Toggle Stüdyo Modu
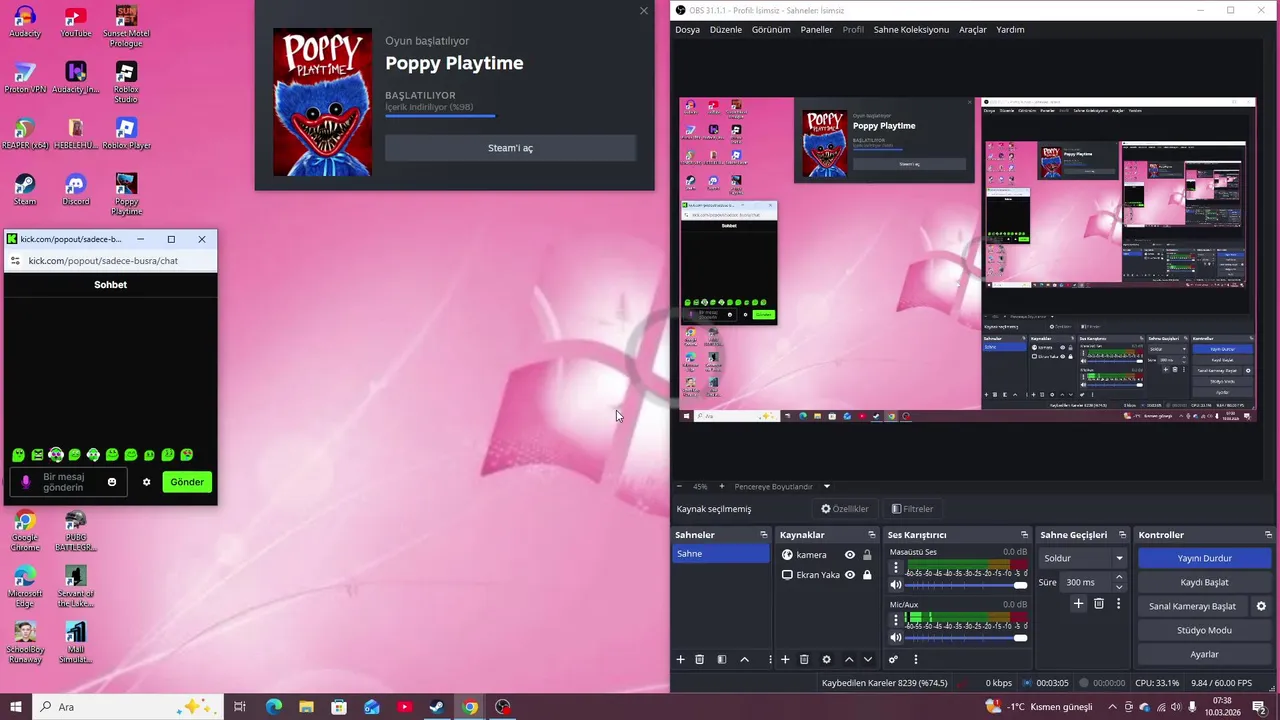 [x=1204, y=630]
